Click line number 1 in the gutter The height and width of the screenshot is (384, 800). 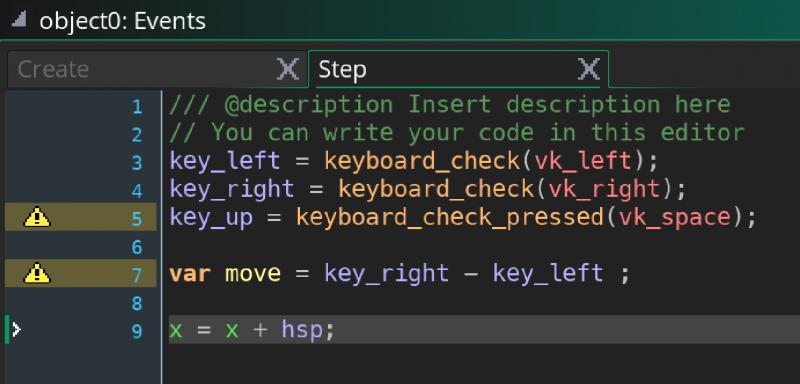click(x=137, y=107)
